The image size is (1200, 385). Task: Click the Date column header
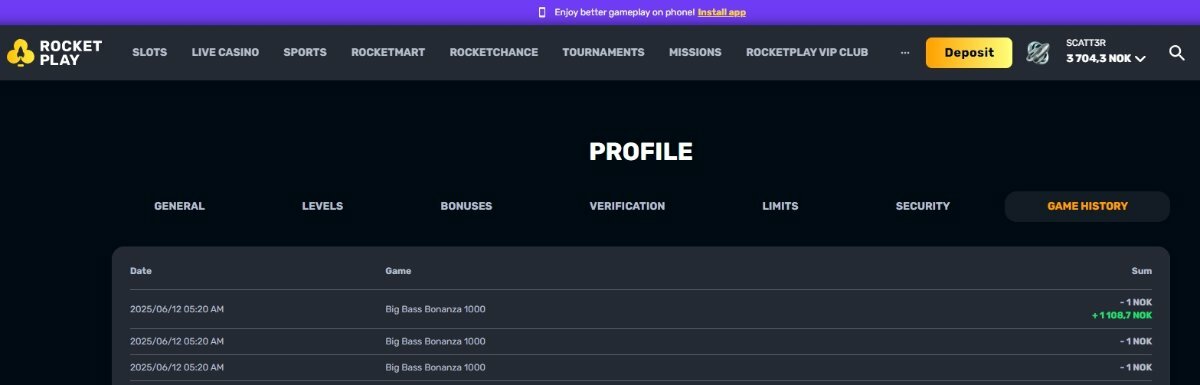[x=141, y=271]
